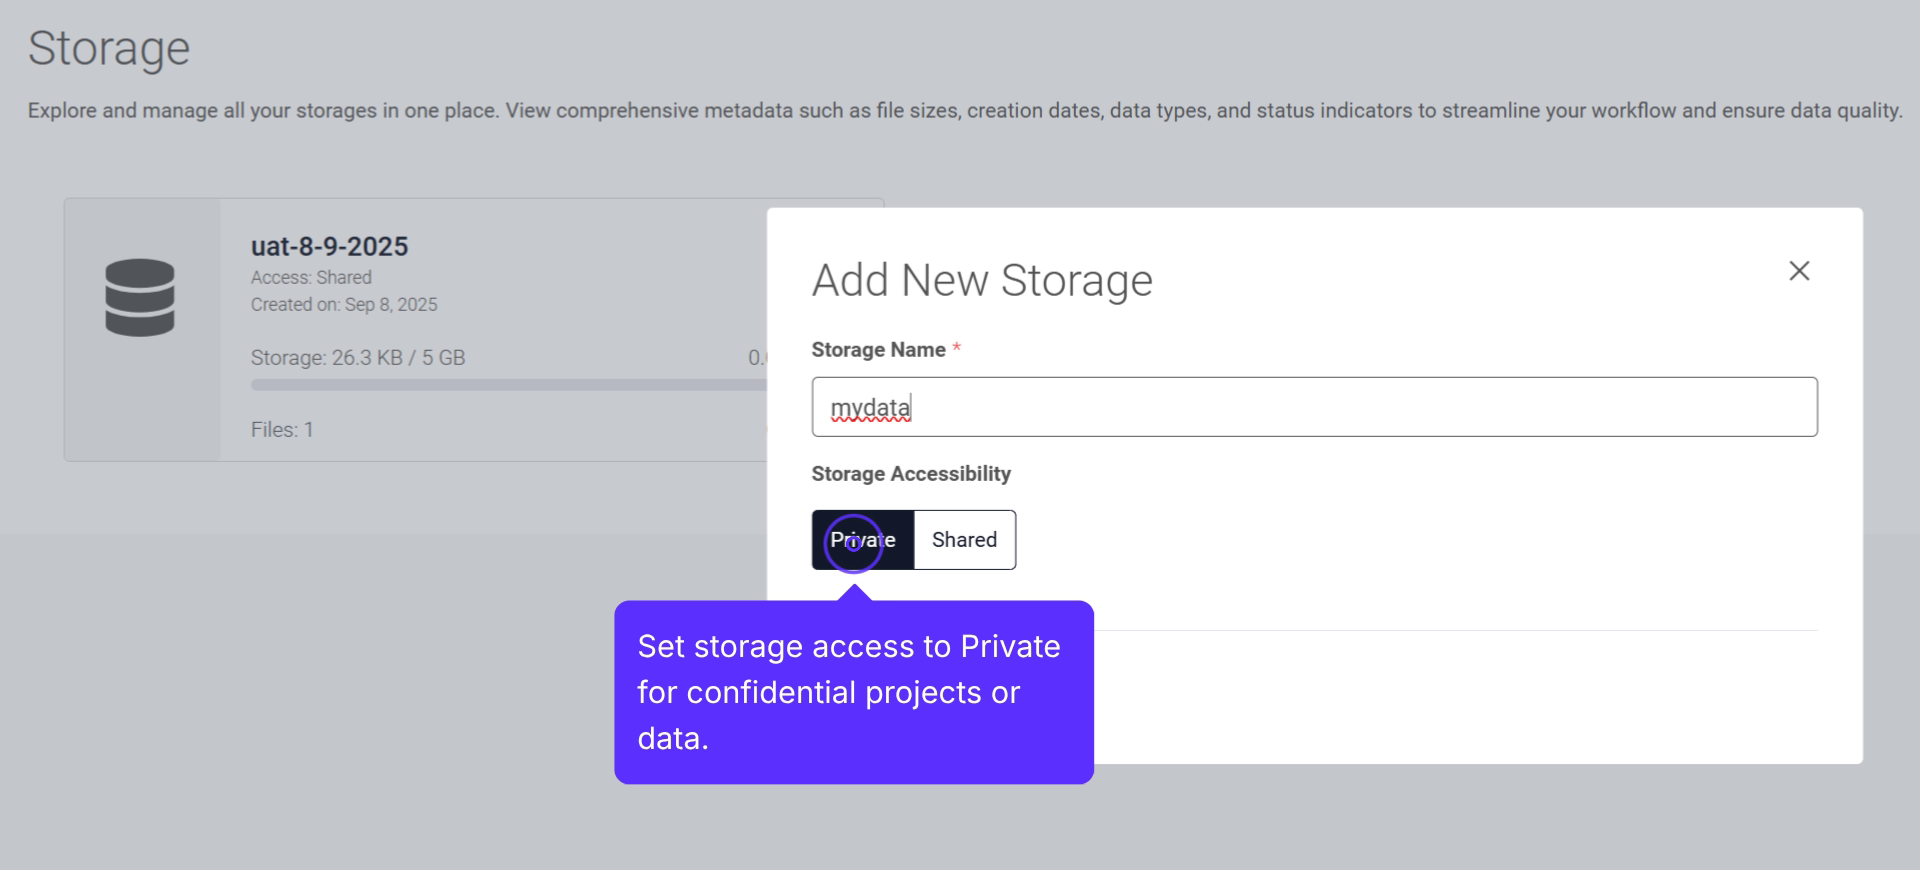This screenshot has width=1920, height=870.
Task: Click the divider line in the dialog
Action: [x=1450, y=630]
